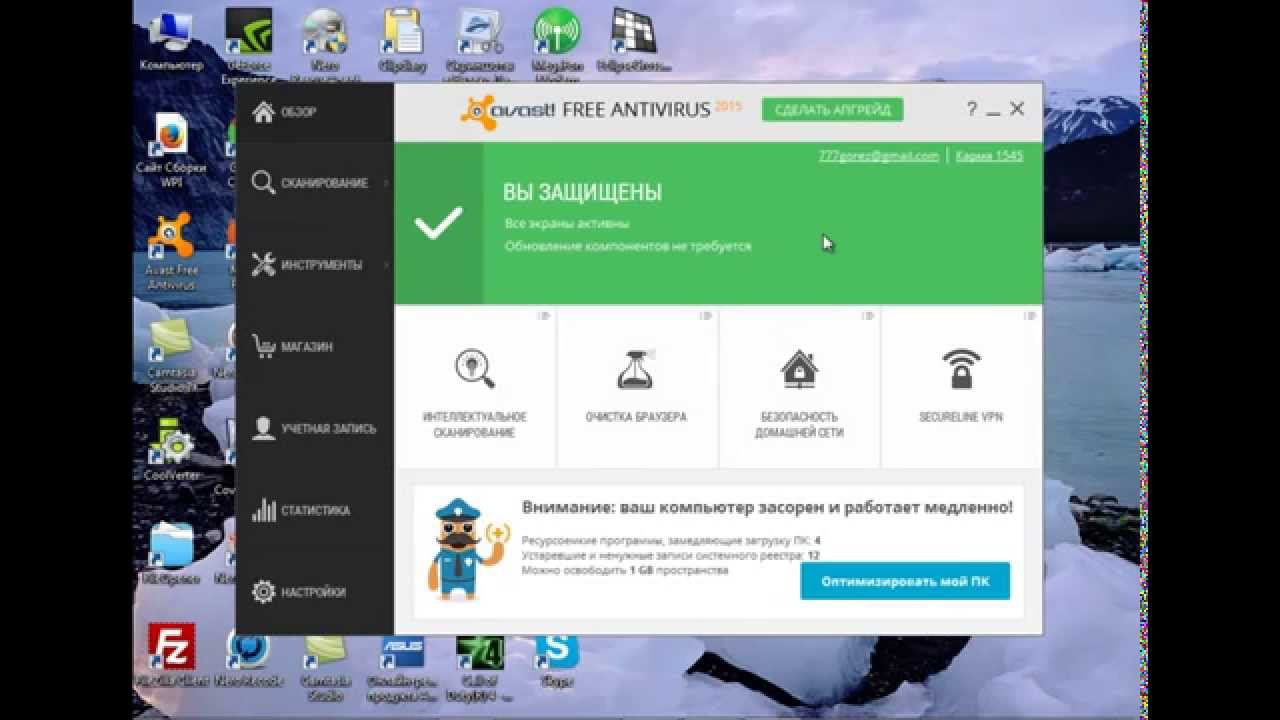Click Все экраны активны status line
Image resolution: width=1280 pixels, height=720 pixels.
[567, 224]
